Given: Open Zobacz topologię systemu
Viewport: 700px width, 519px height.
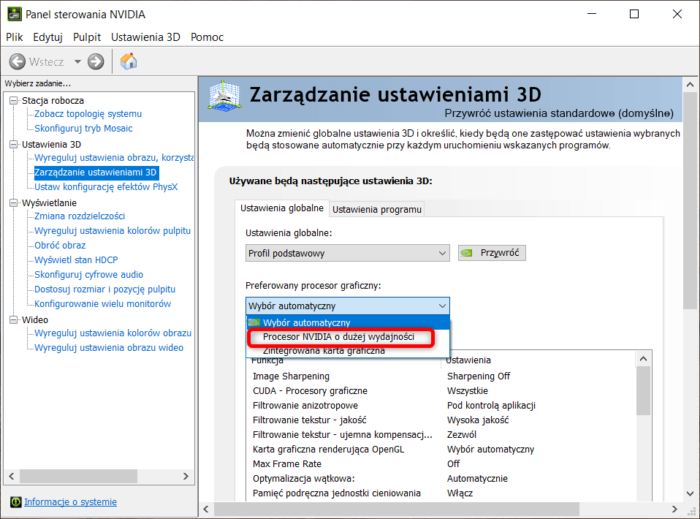Looking at the screenshot, I should pyautogui.click(x=88, y=114).
